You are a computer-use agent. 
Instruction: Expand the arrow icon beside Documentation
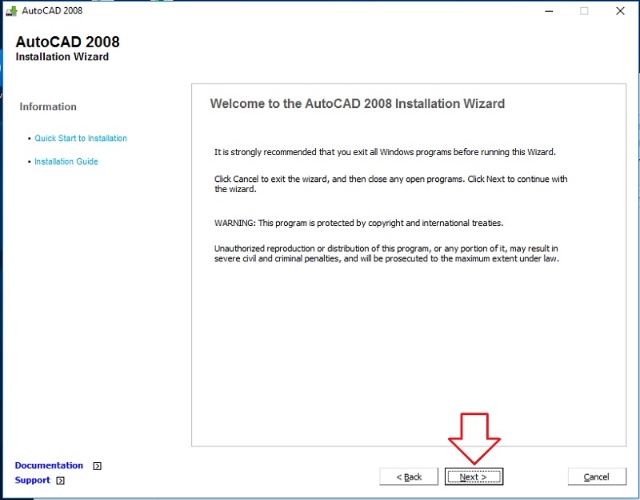click(97, 466)
